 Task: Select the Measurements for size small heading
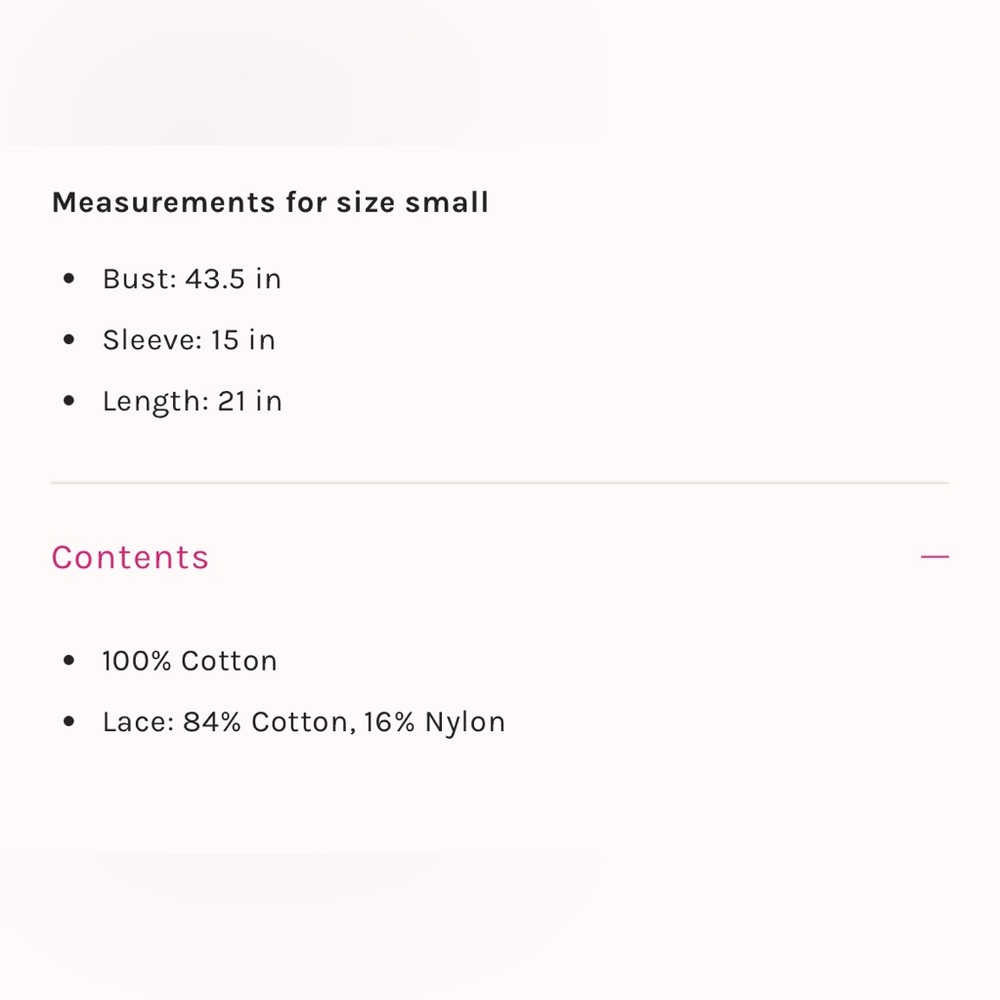(270, 203)
